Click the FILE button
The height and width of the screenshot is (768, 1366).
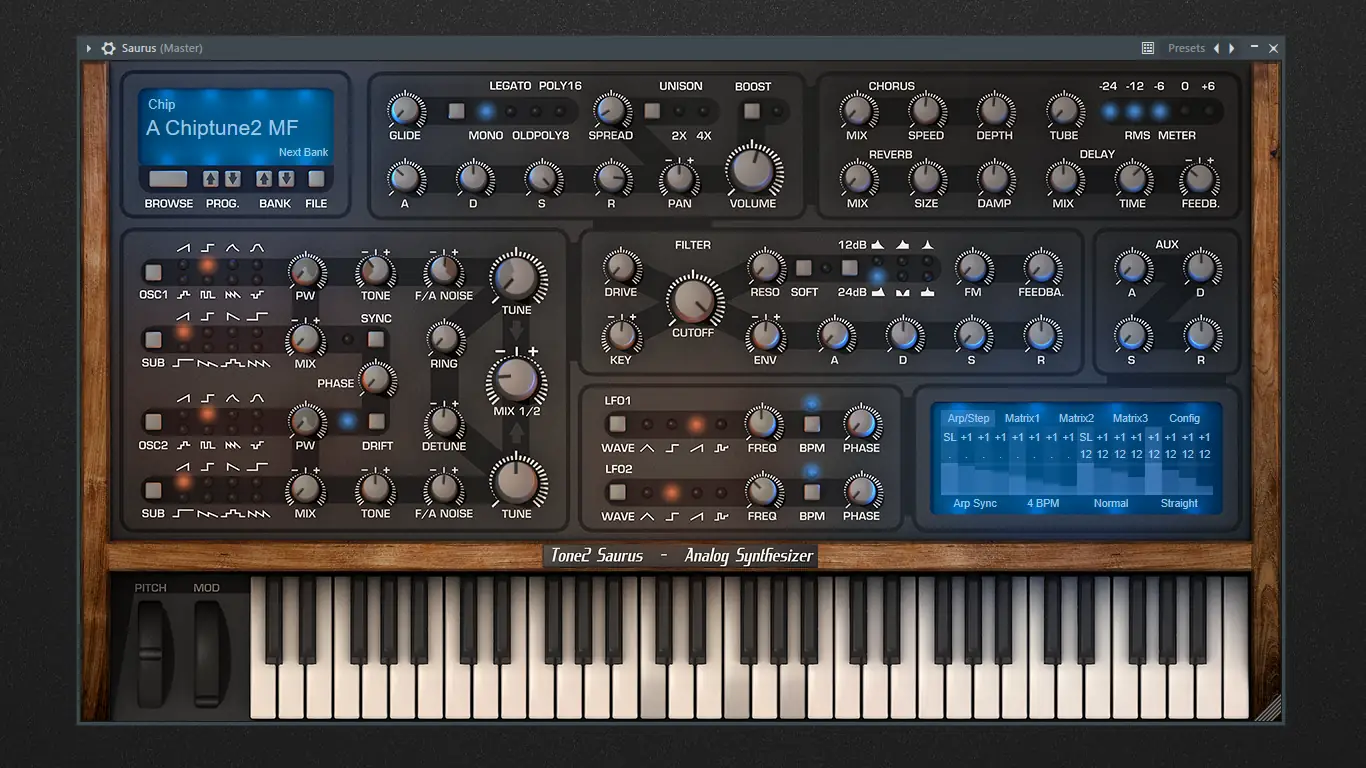(316, 178)
